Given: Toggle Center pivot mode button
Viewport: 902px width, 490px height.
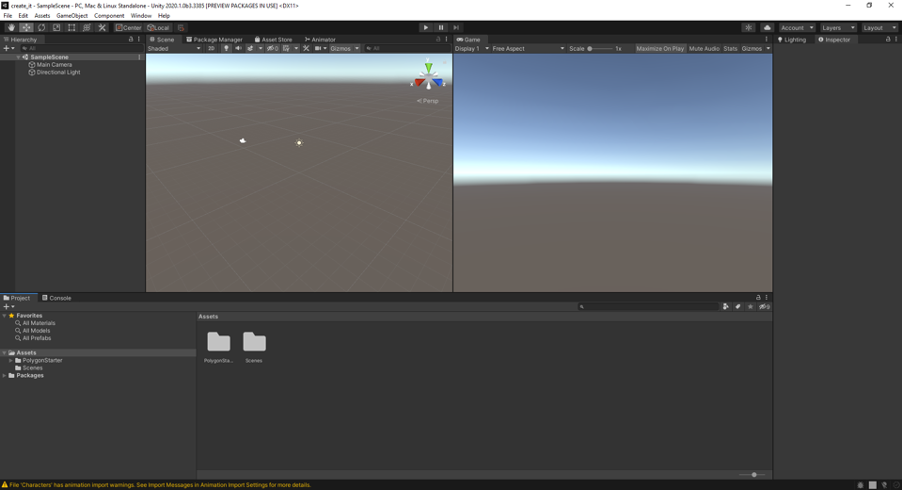Looking at the screenshot, I should tap(128, 28).
